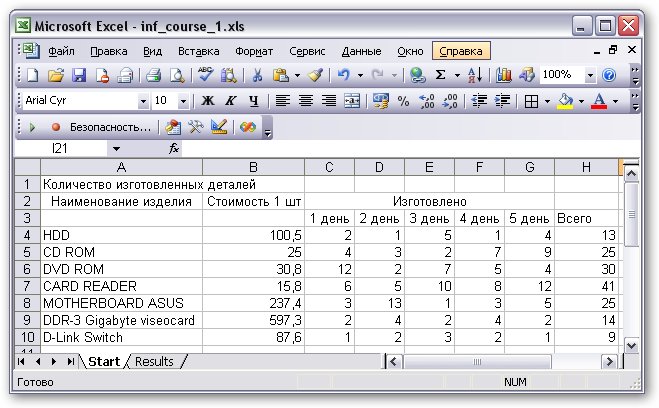Open the Формат menu
The image size is (659, 408).
point(254,50)
